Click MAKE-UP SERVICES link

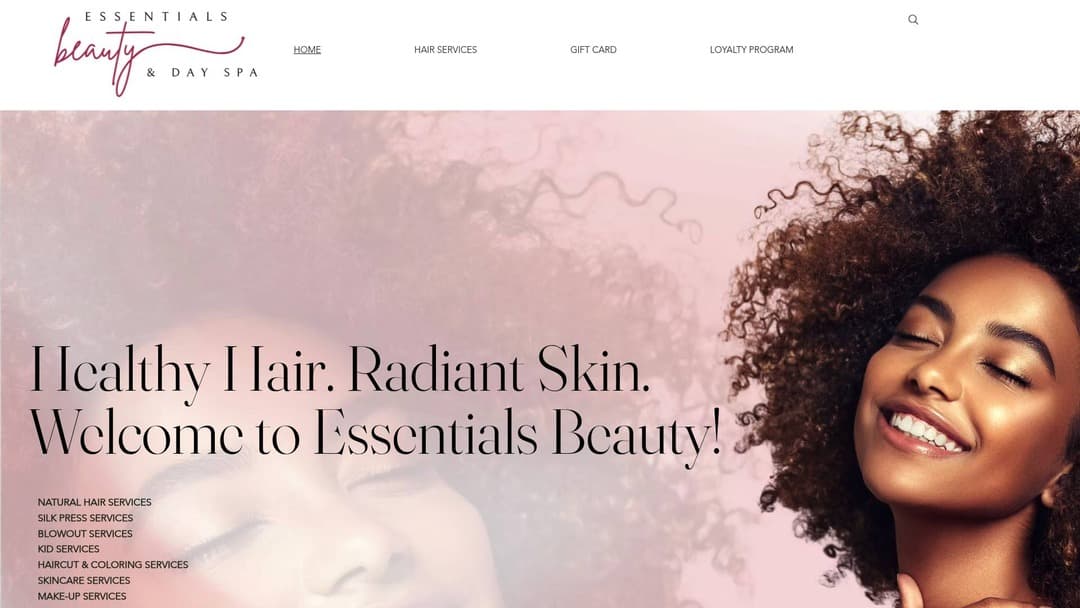point(82,596)
